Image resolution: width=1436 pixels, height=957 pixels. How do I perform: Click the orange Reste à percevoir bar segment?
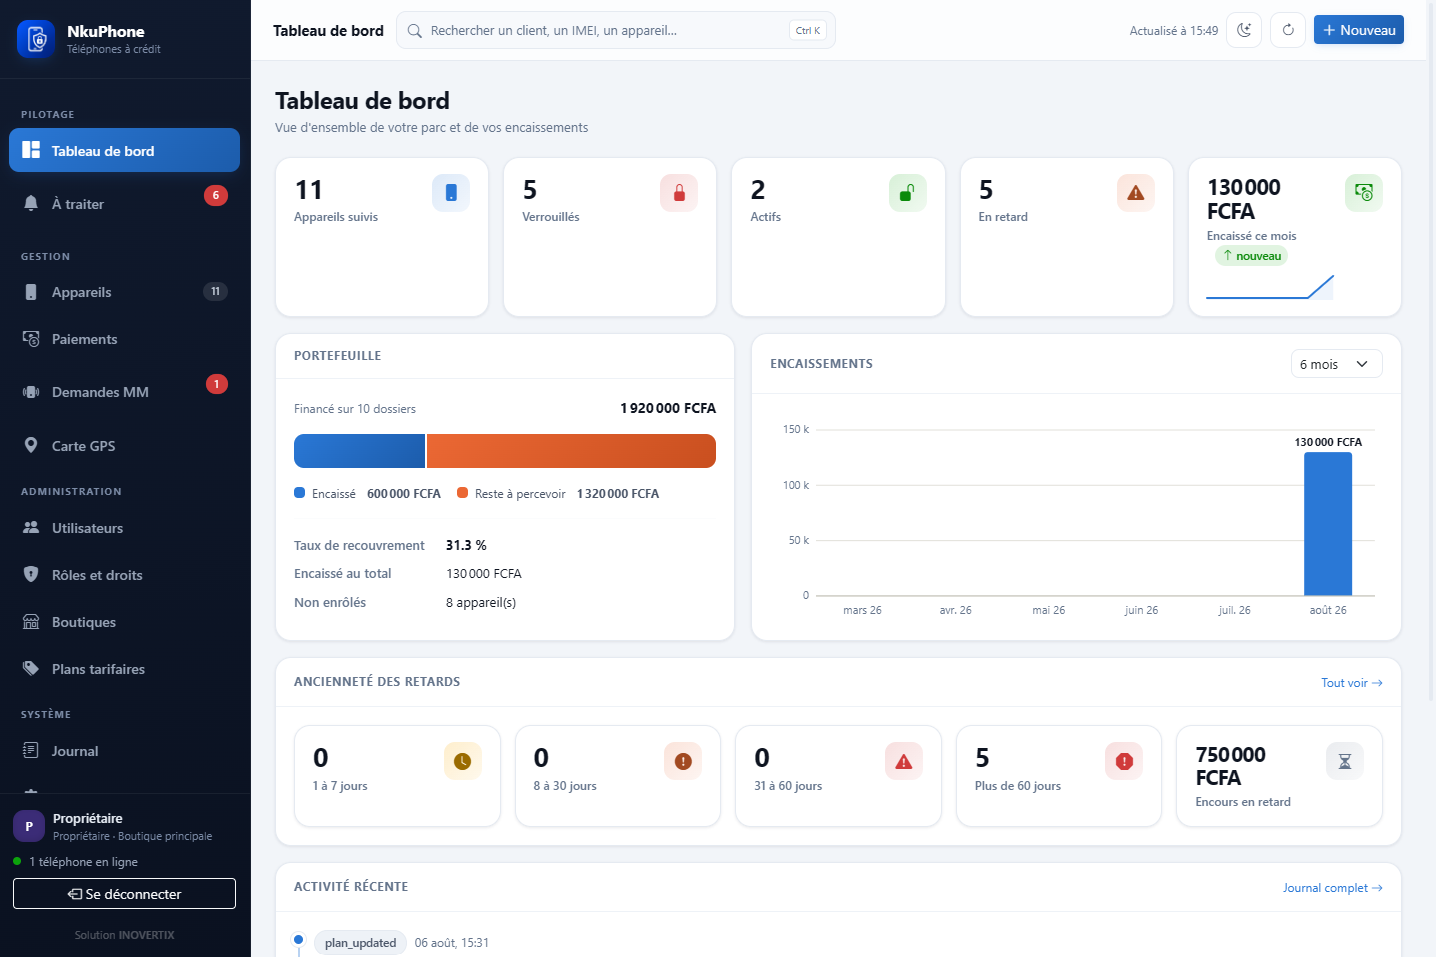(571, 451)
